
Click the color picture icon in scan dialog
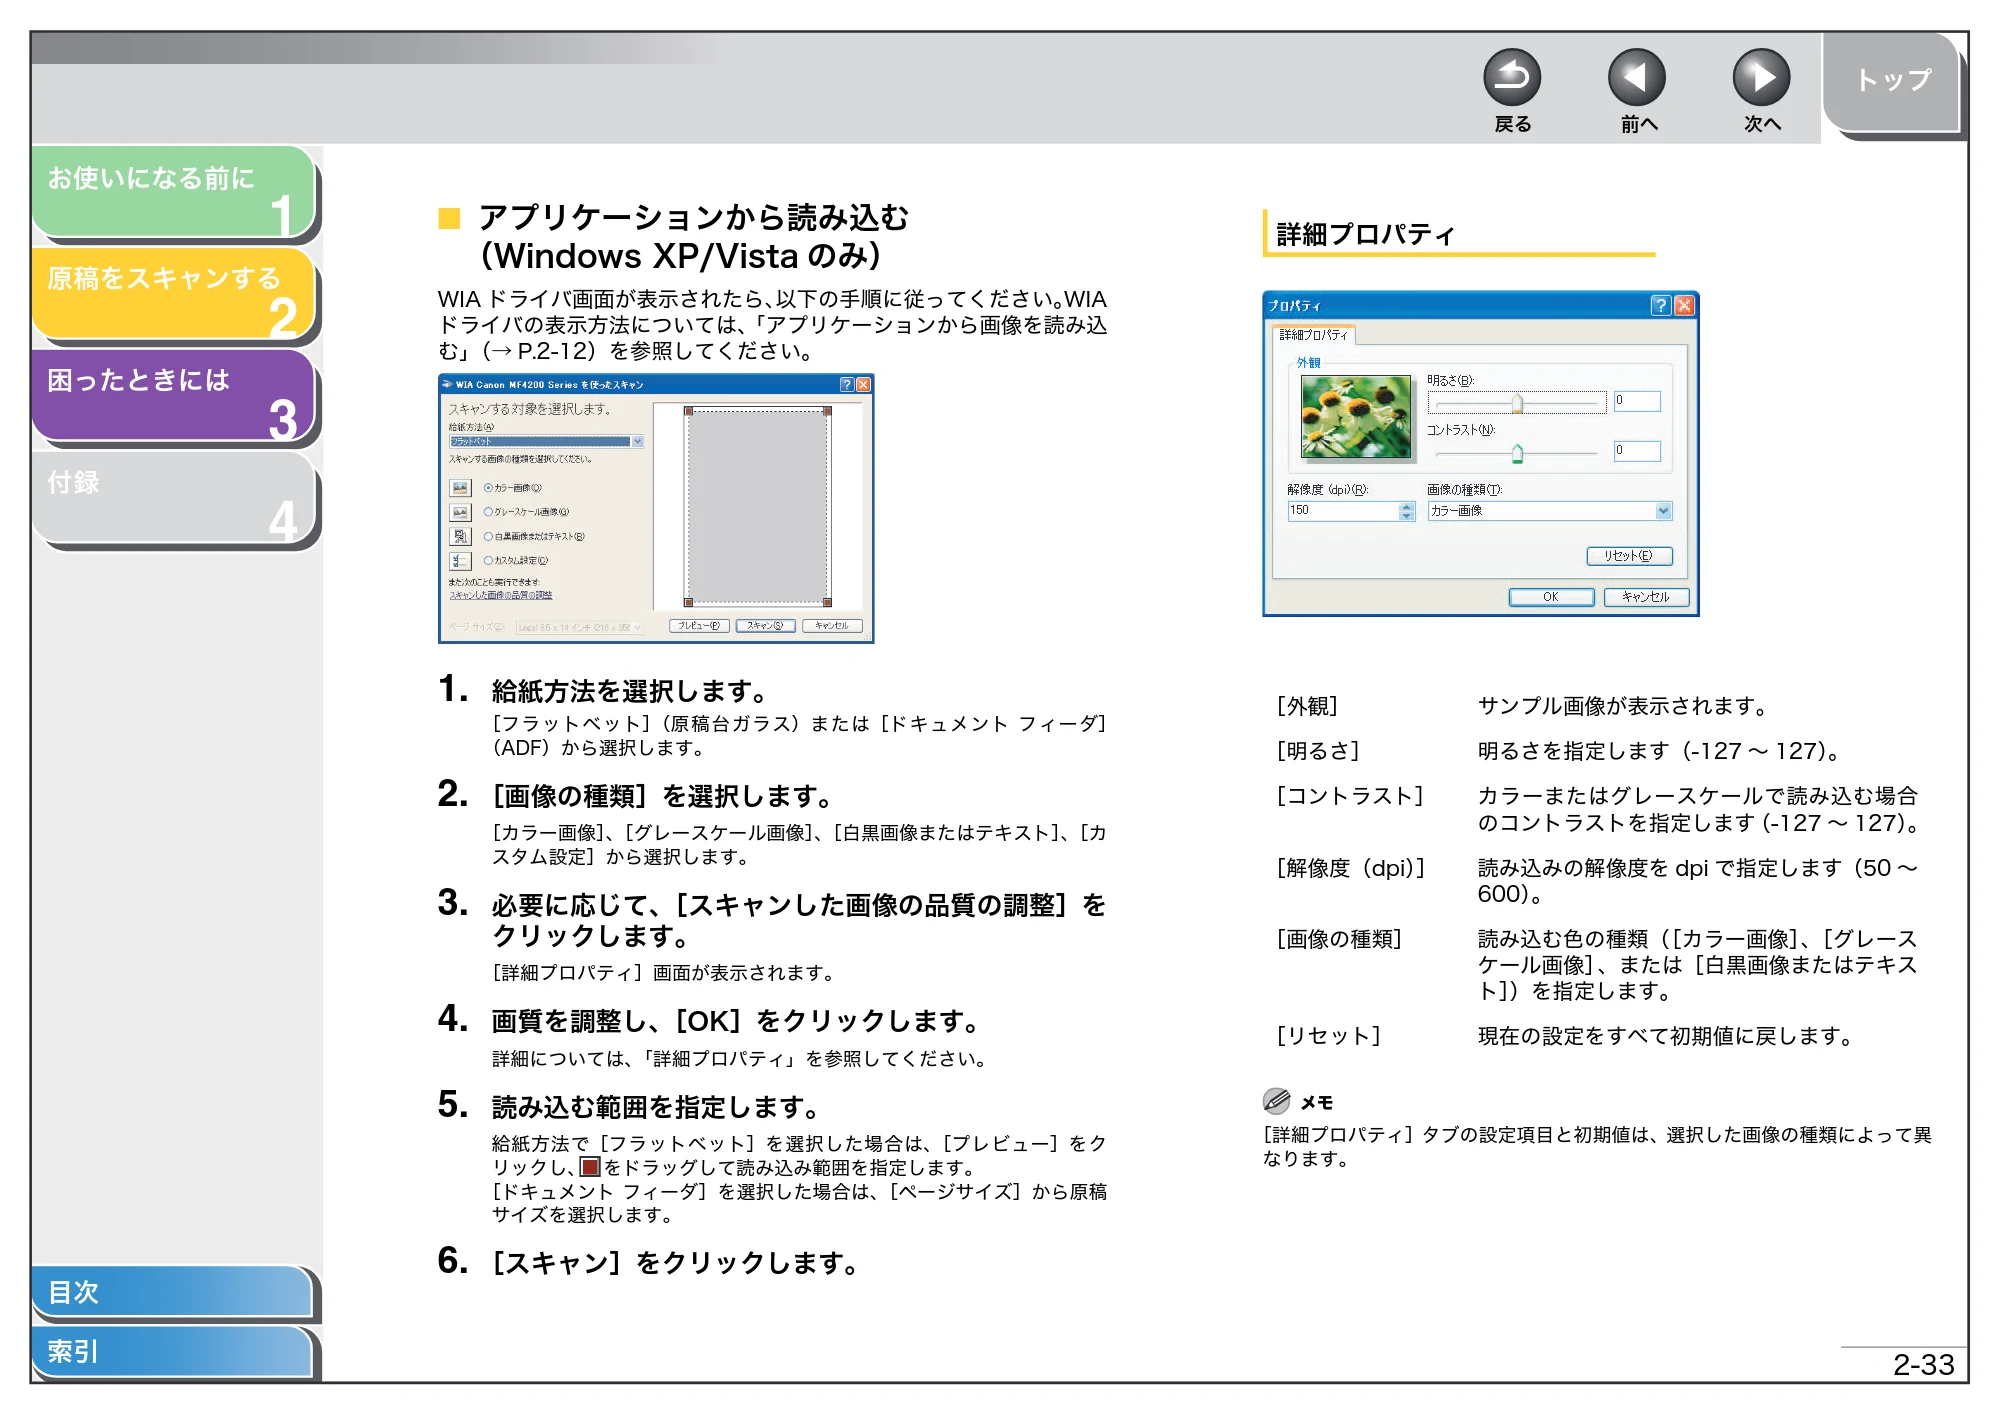(x=460, y=488)
